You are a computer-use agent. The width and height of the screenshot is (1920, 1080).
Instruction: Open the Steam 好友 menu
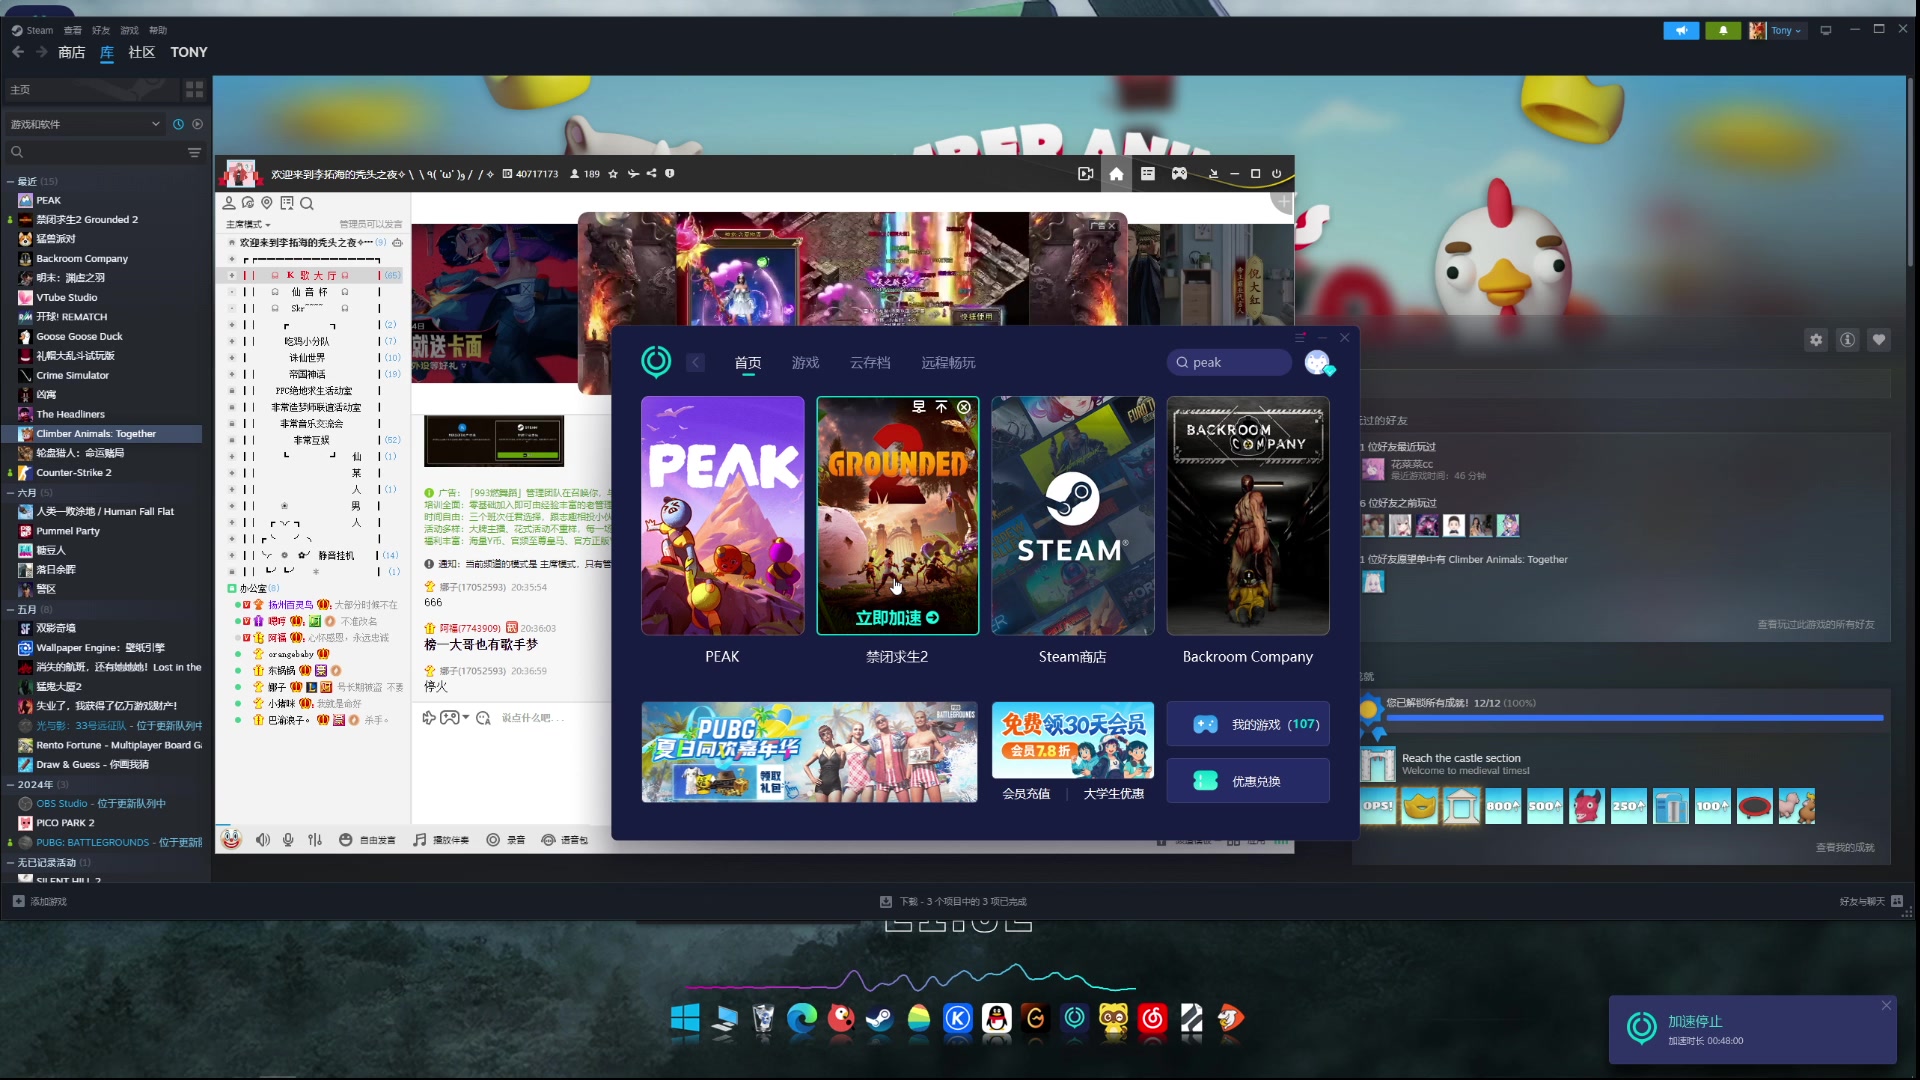pyautogui.click(x=101, y=30)
